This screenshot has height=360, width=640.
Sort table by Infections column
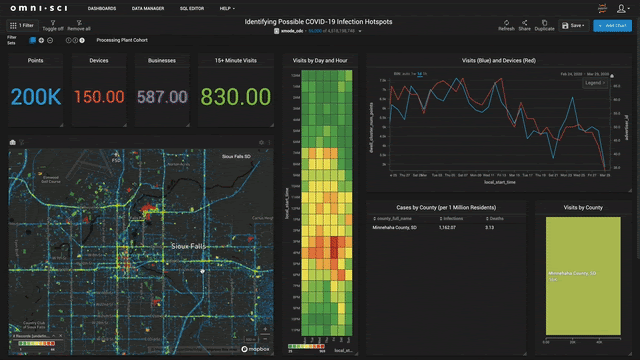point(451,218)
